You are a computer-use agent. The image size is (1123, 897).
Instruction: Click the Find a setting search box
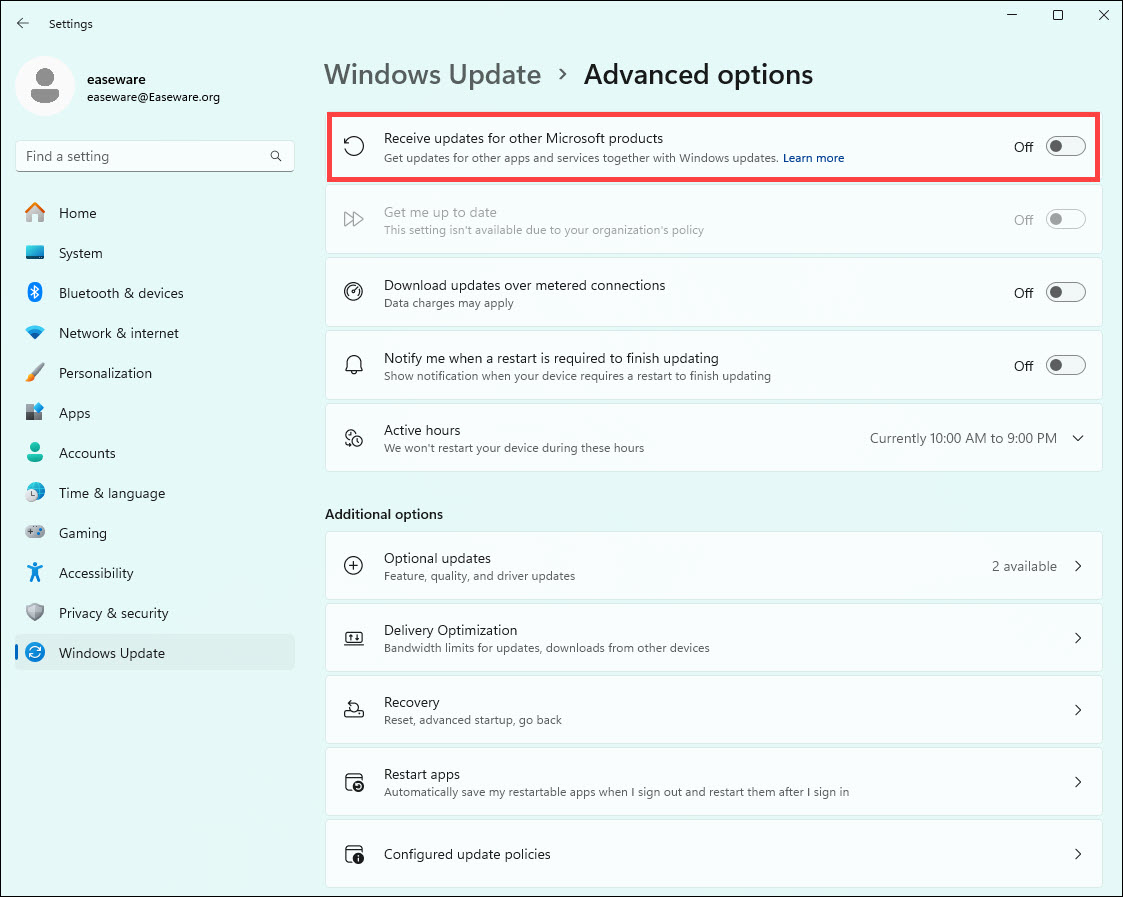[x=155, y=156]
